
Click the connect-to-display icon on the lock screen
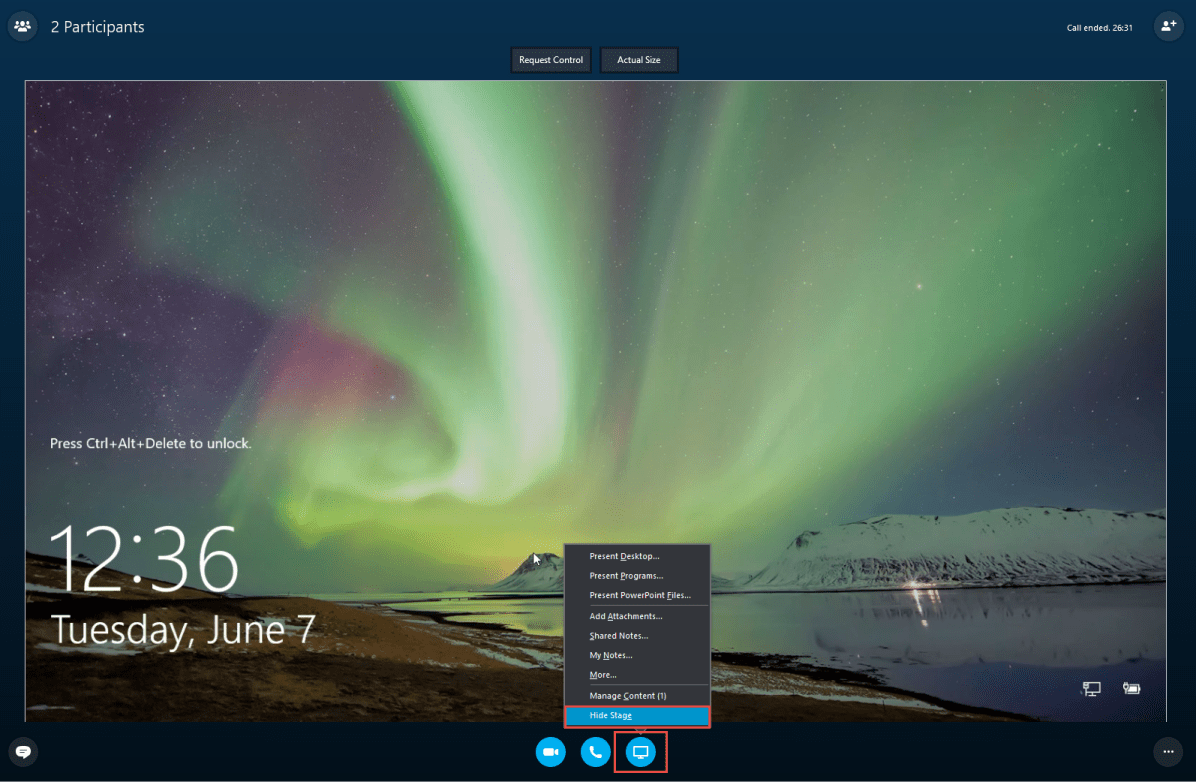(1091, 688)
